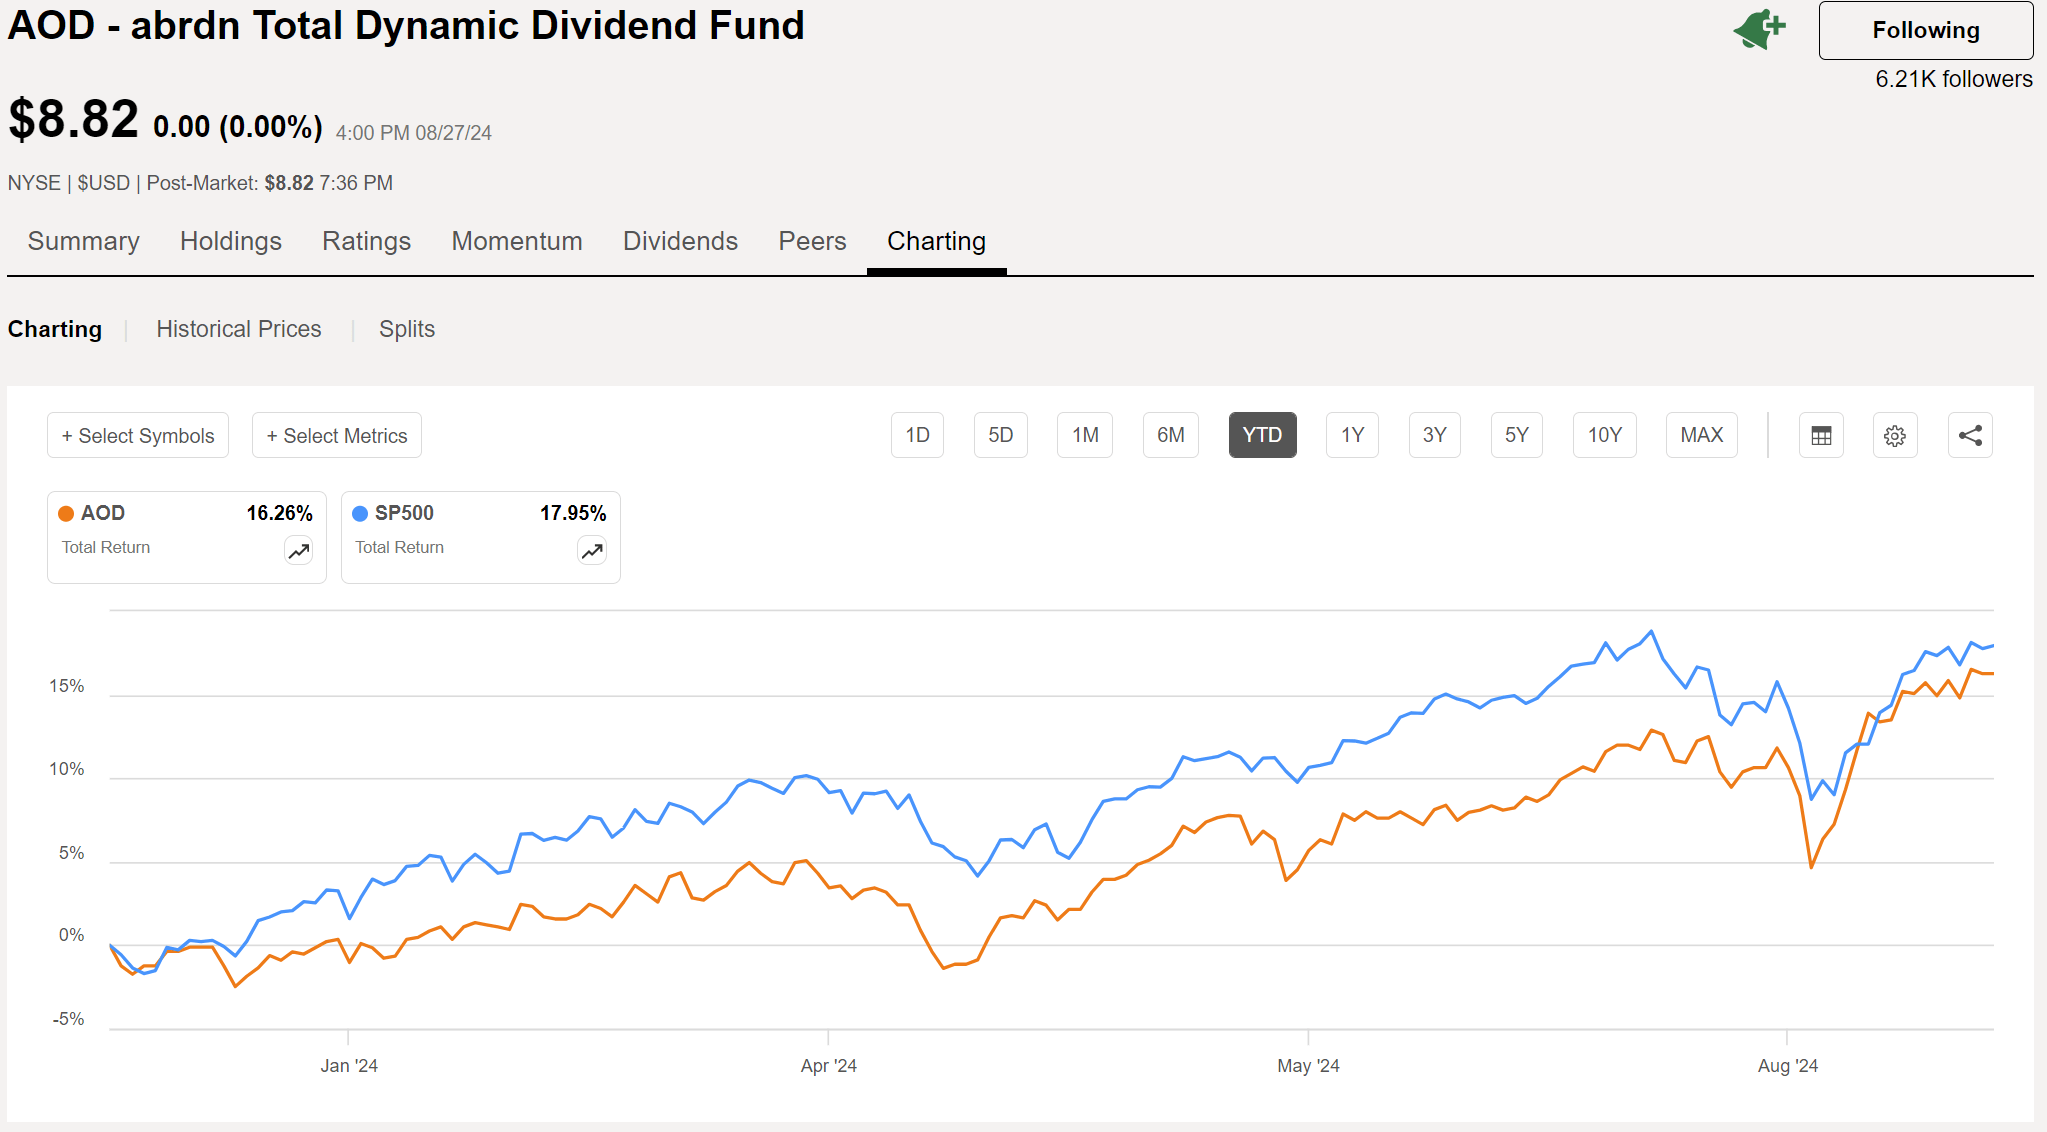Open the AOD total return trend icon
This screenshot has width=2047, height=1132.
[297, 551]
